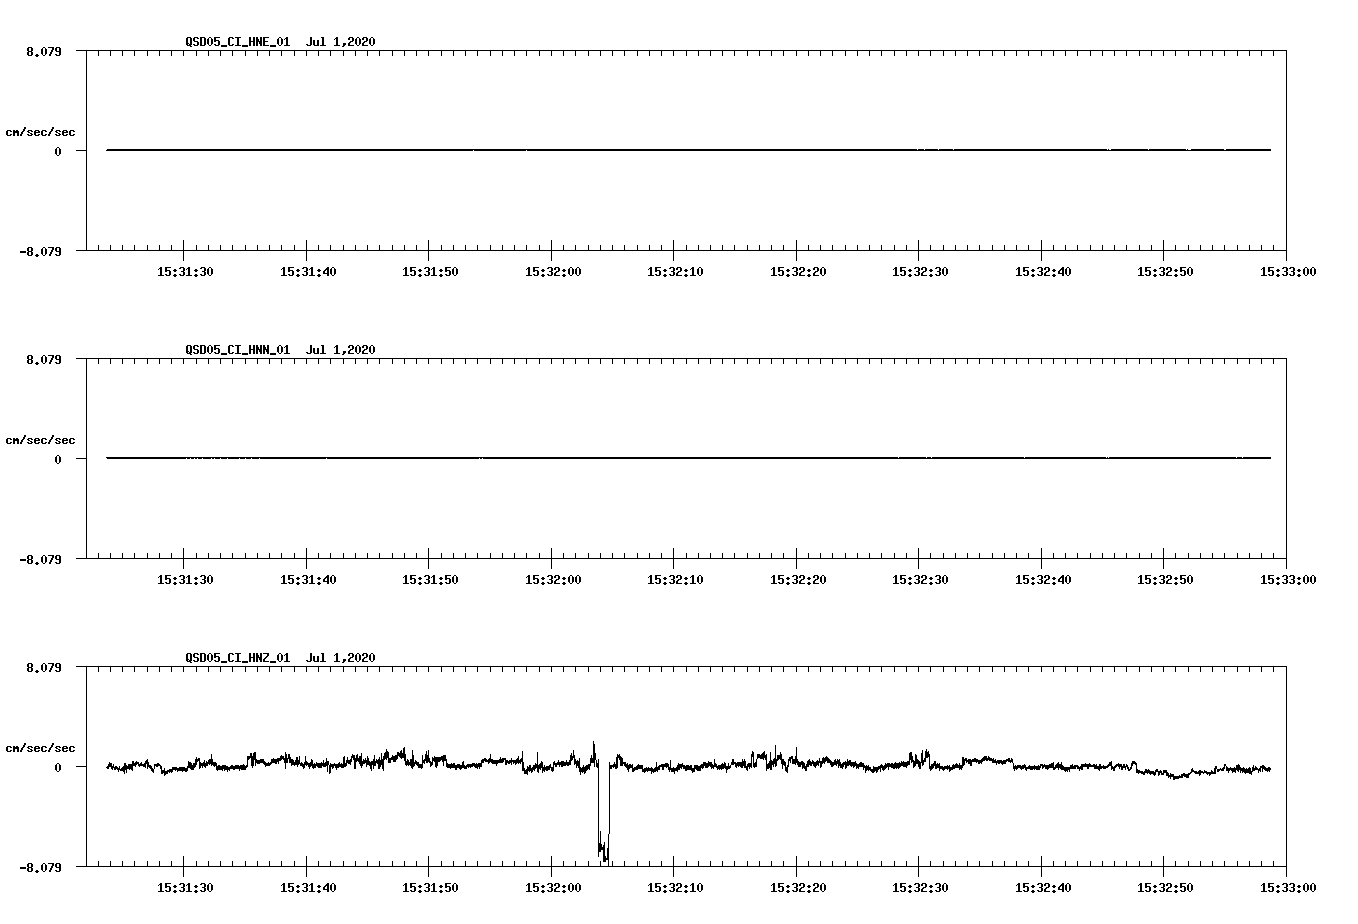Click the 0 axis value on HNZ plot
Image resolution: width=1358 pixels, height=924 pixels.
[x=58, y=767]
